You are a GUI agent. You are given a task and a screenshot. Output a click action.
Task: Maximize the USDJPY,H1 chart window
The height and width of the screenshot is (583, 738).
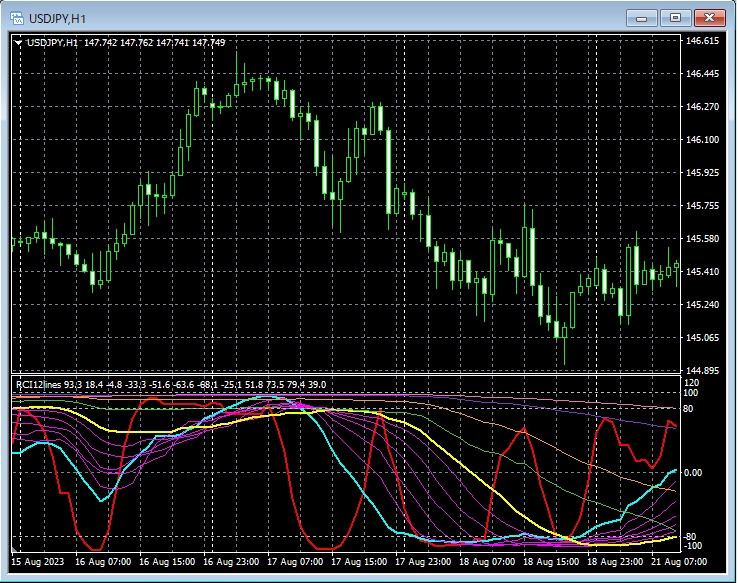click(x=676, y=18)
